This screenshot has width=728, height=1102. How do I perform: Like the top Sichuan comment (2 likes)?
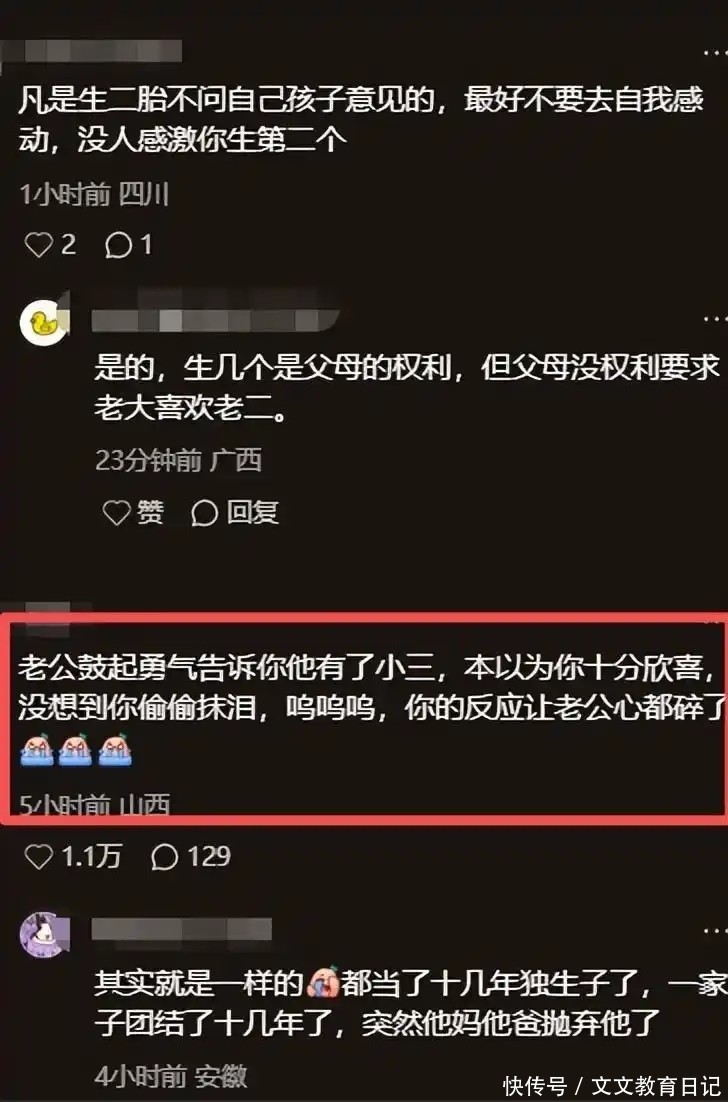50,245
